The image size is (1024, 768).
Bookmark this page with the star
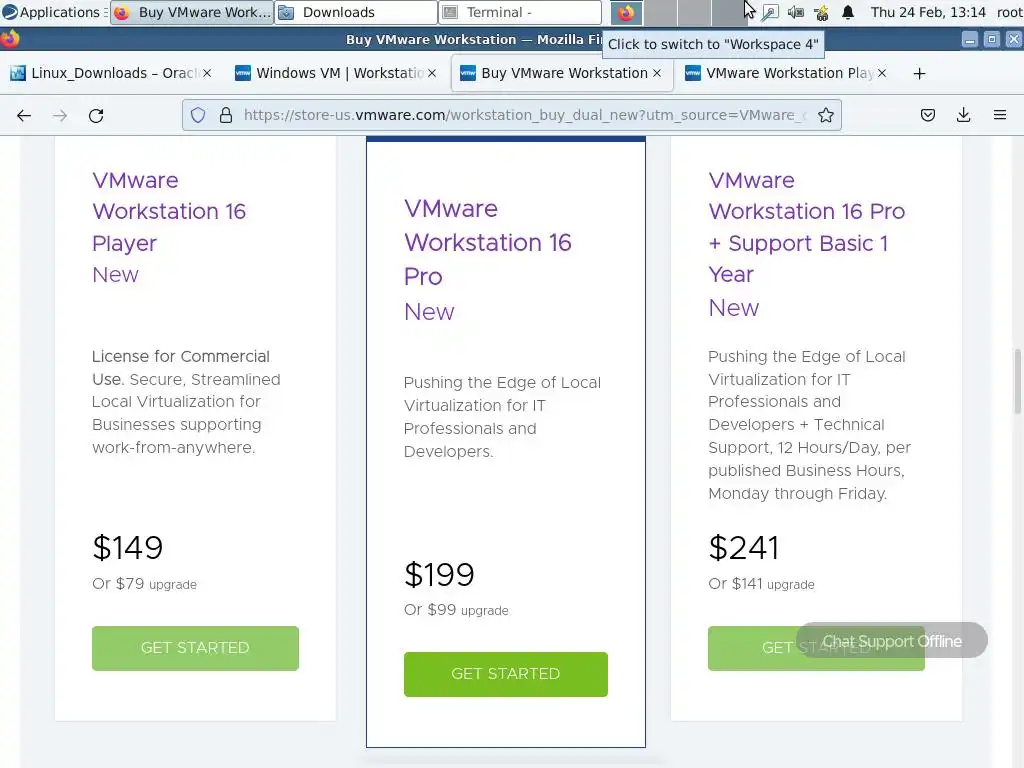pyautogui.click(x=826, y=115)
